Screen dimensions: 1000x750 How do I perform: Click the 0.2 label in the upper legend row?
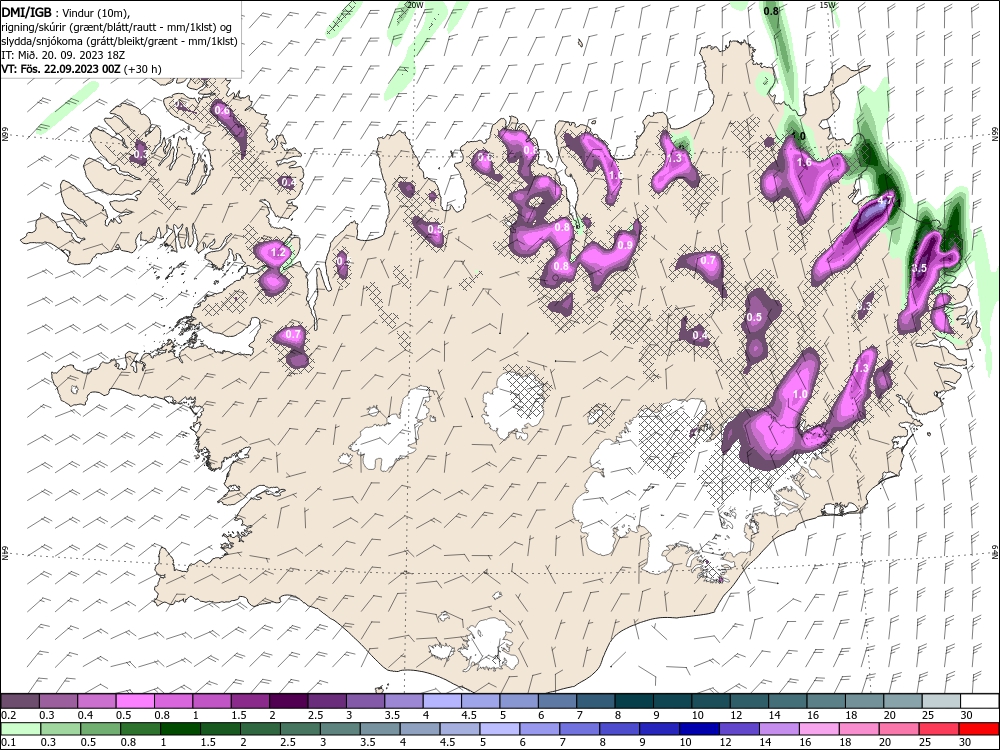pos(8,716)
